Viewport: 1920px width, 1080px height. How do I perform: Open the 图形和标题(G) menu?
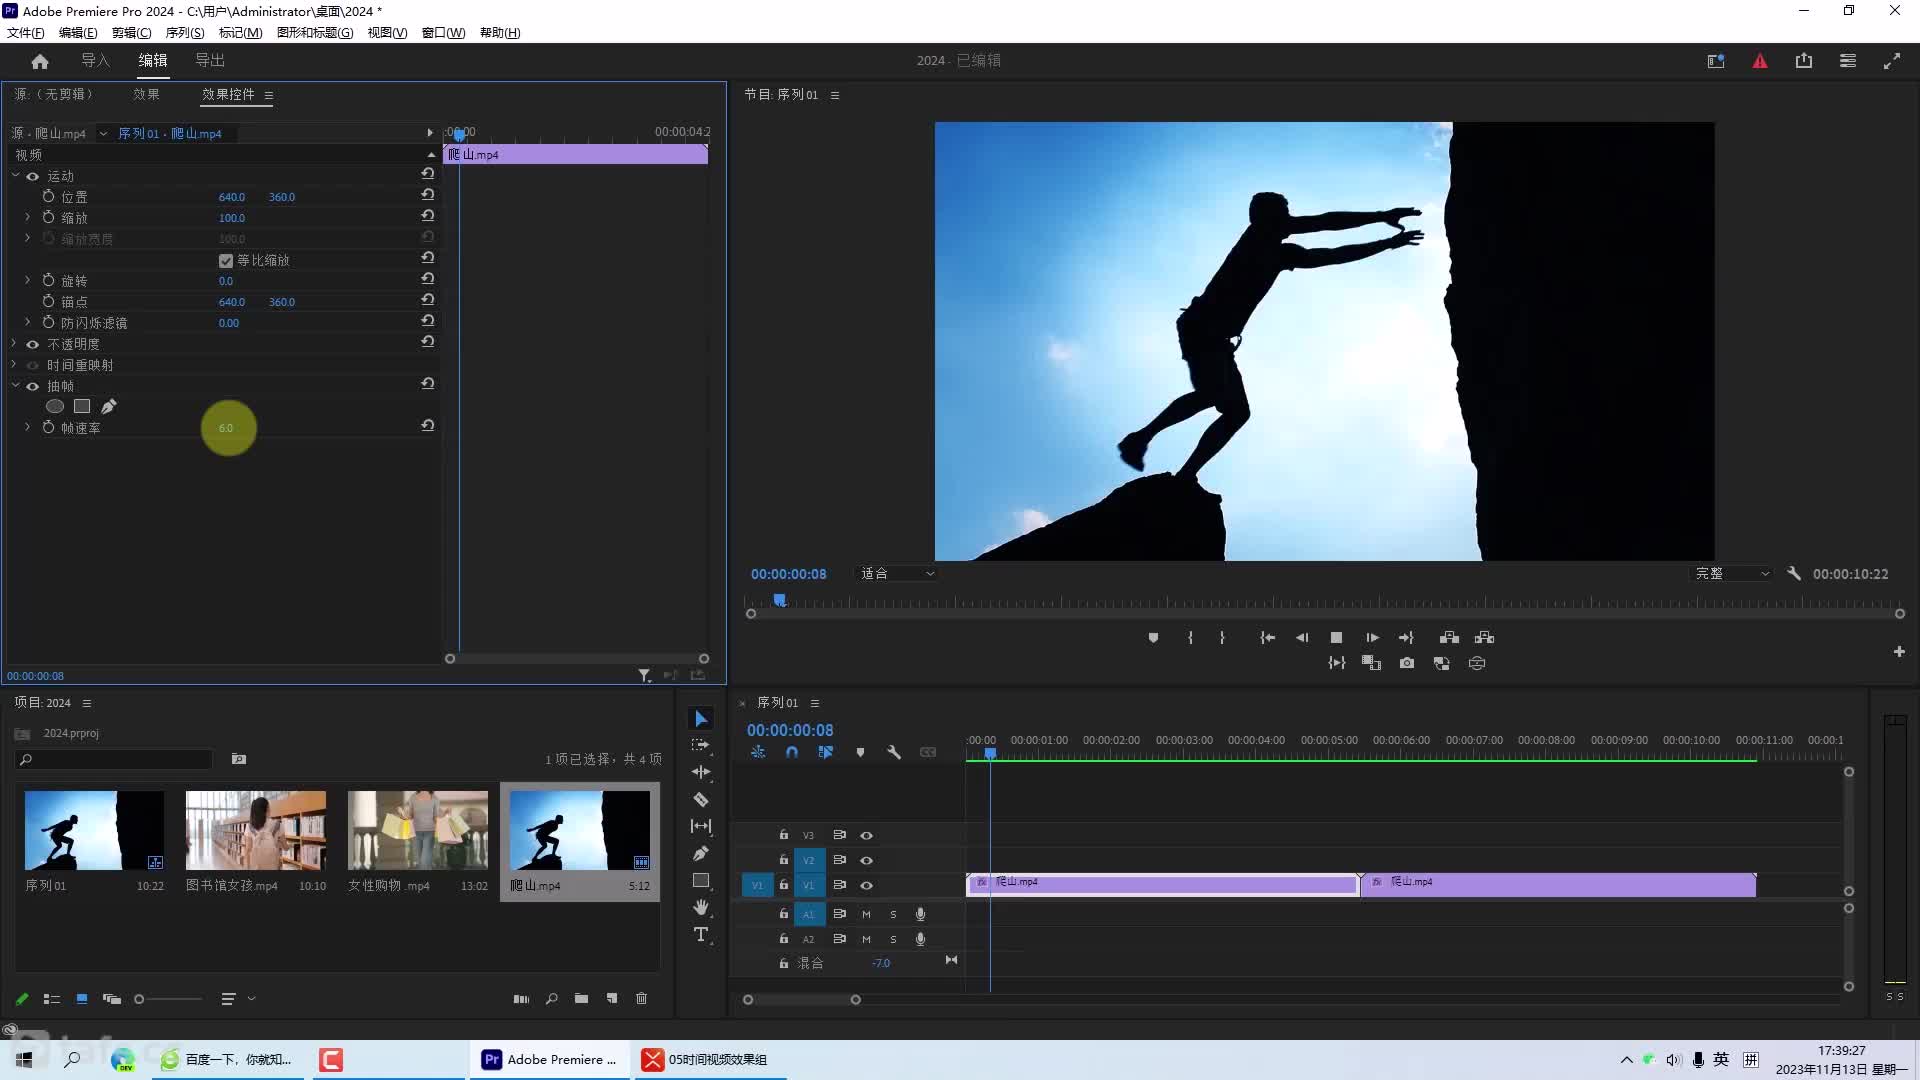pyautogui.click(x=315, y=32)
